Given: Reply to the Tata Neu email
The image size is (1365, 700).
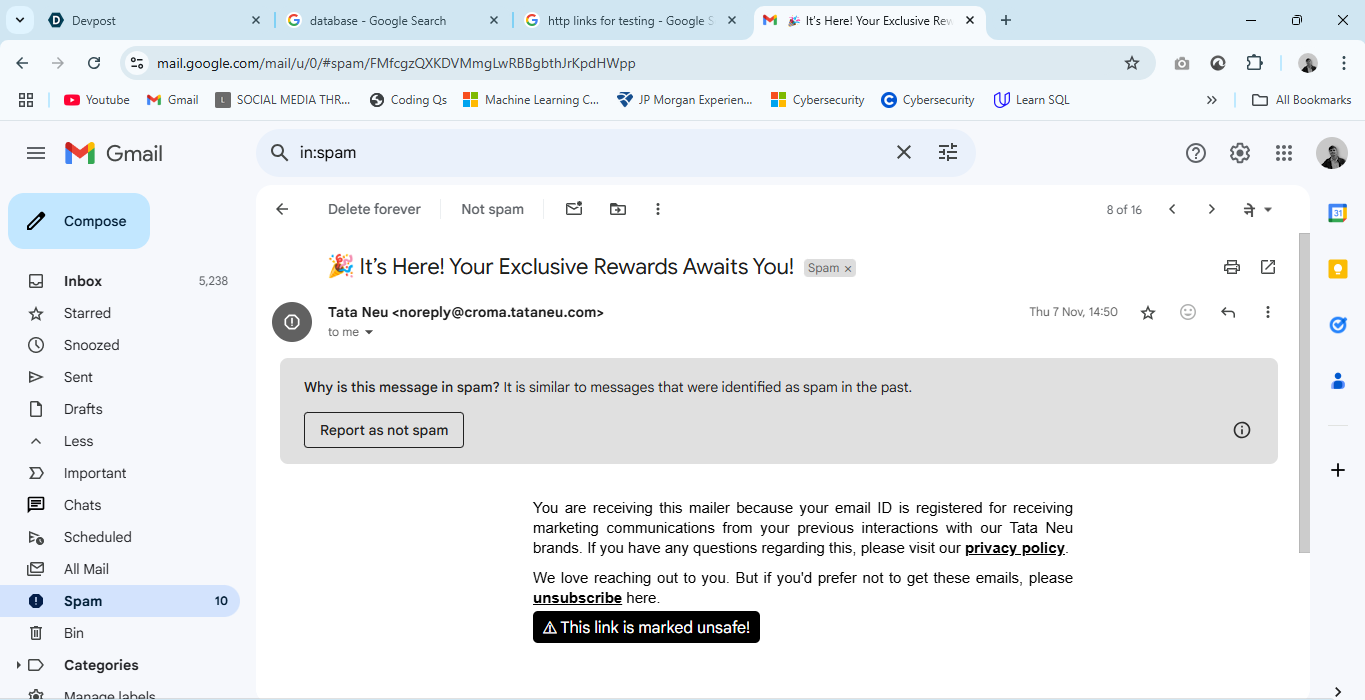Looking at the screenshot, I should [x=1228, y=312].
